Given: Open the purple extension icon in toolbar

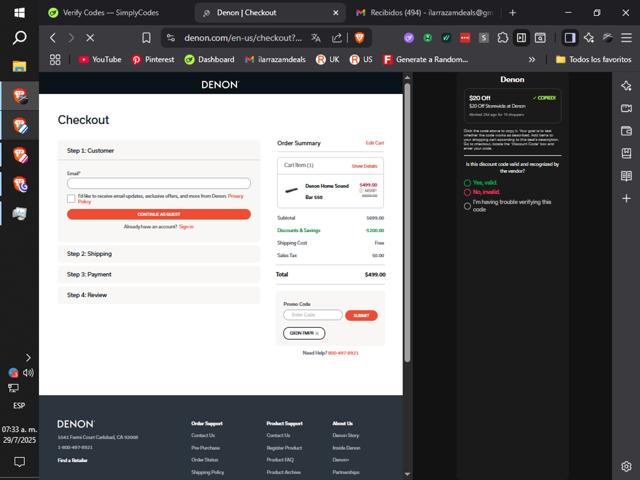Looking at the screenshot, I should [409, 38].
